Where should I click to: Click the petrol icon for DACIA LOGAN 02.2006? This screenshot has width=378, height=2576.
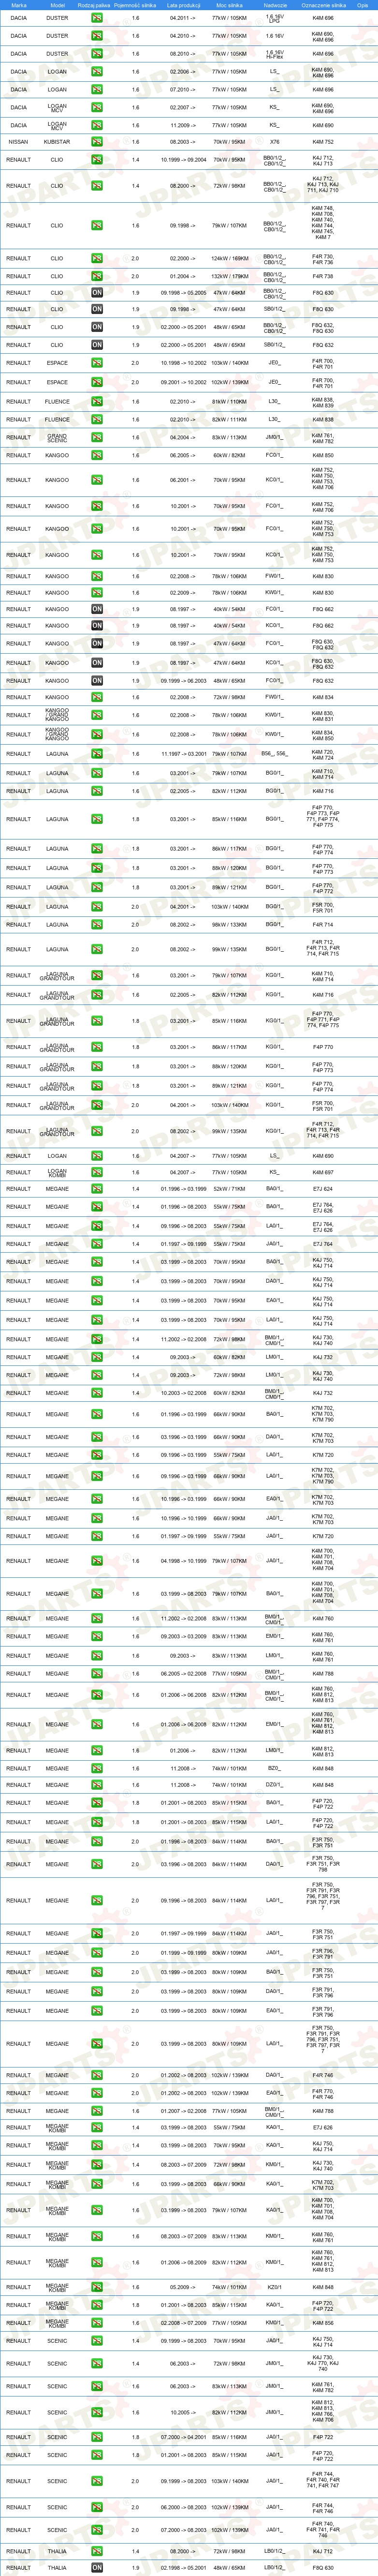point(97,72)
